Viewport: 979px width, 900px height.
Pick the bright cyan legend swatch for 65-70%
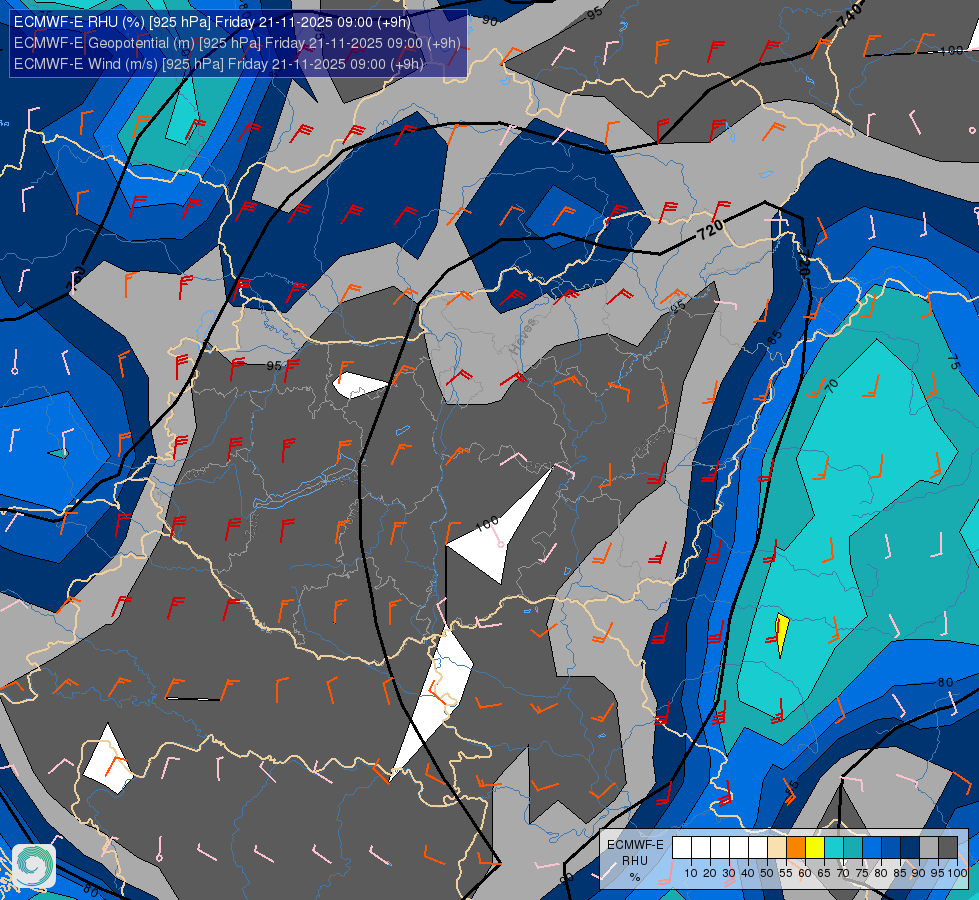point(834,848)
